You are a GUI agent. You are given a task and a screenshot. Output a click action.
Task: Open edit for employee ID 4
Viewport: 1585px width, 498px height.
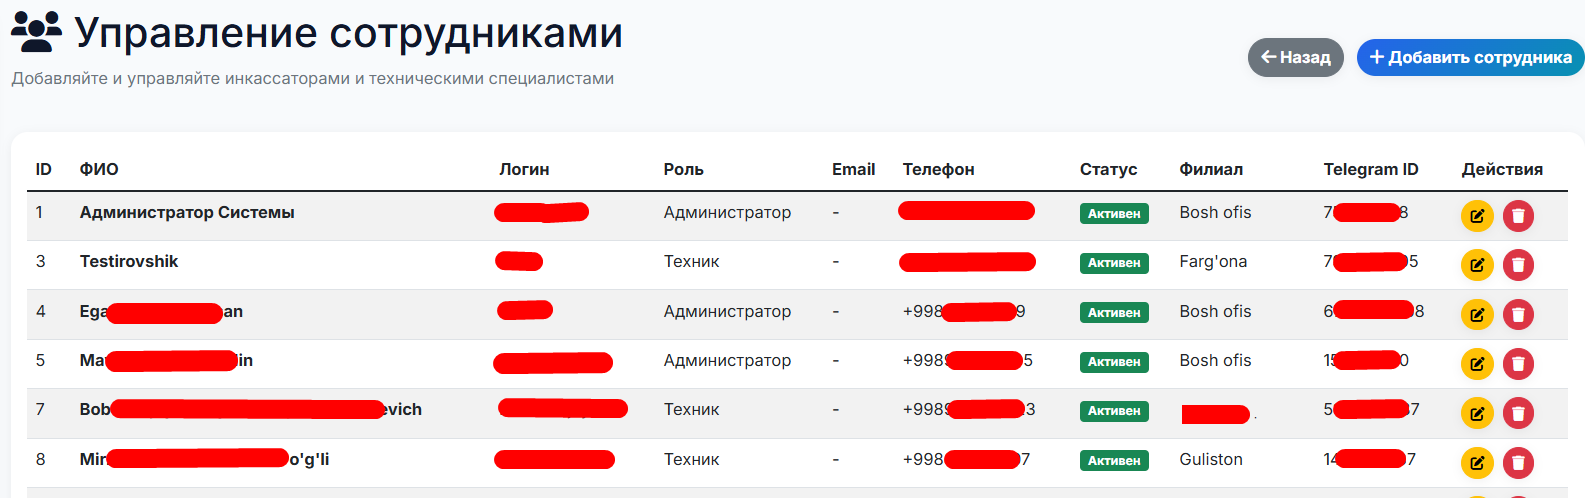point(1477,315)
